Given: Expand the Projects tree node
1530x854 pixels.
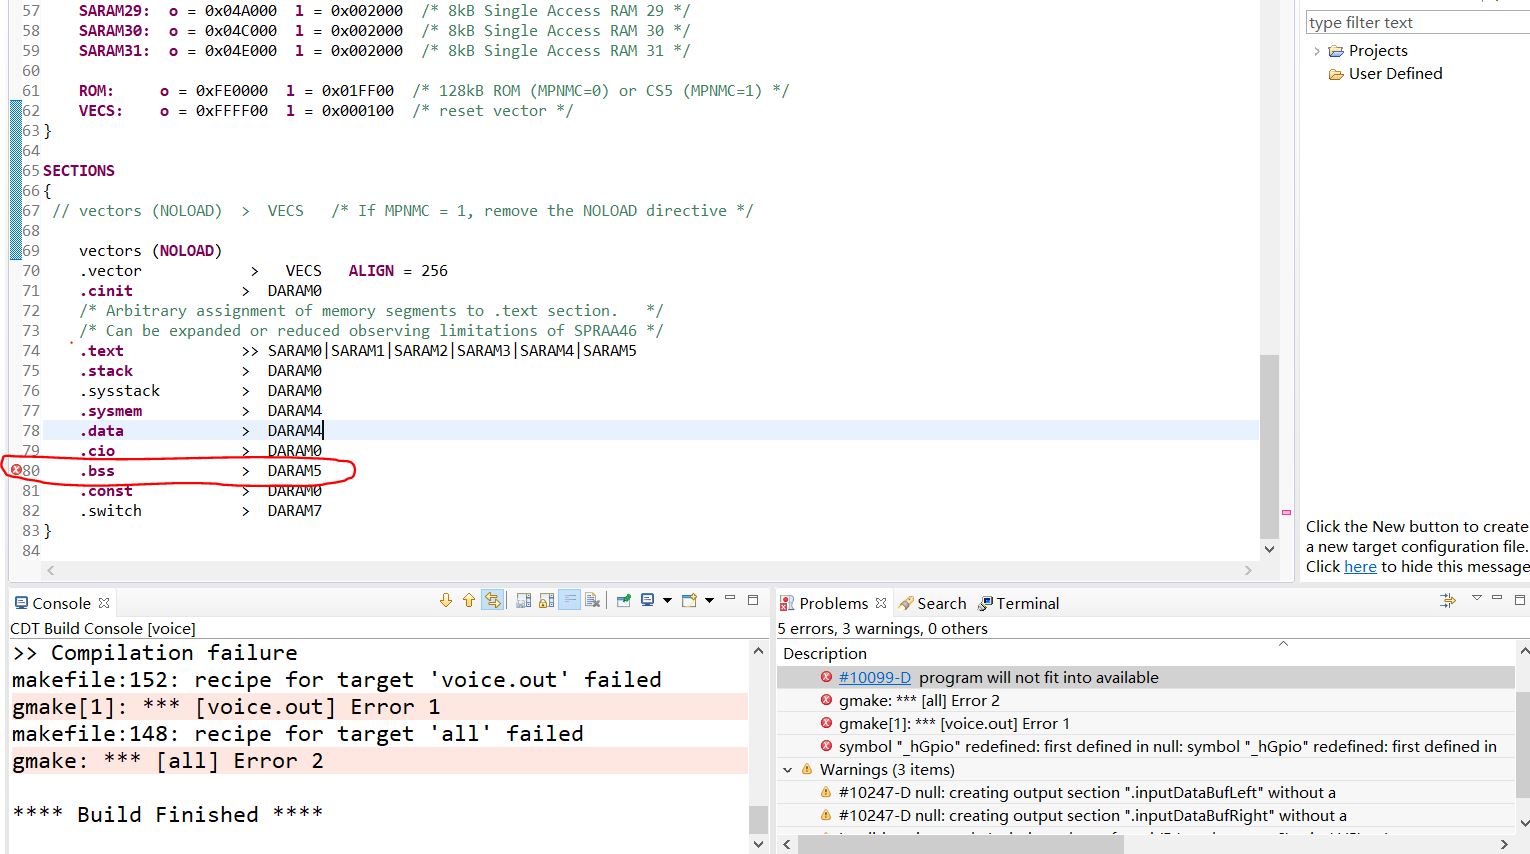Looking at the screenshot, I should click(x=1316, y=51).
